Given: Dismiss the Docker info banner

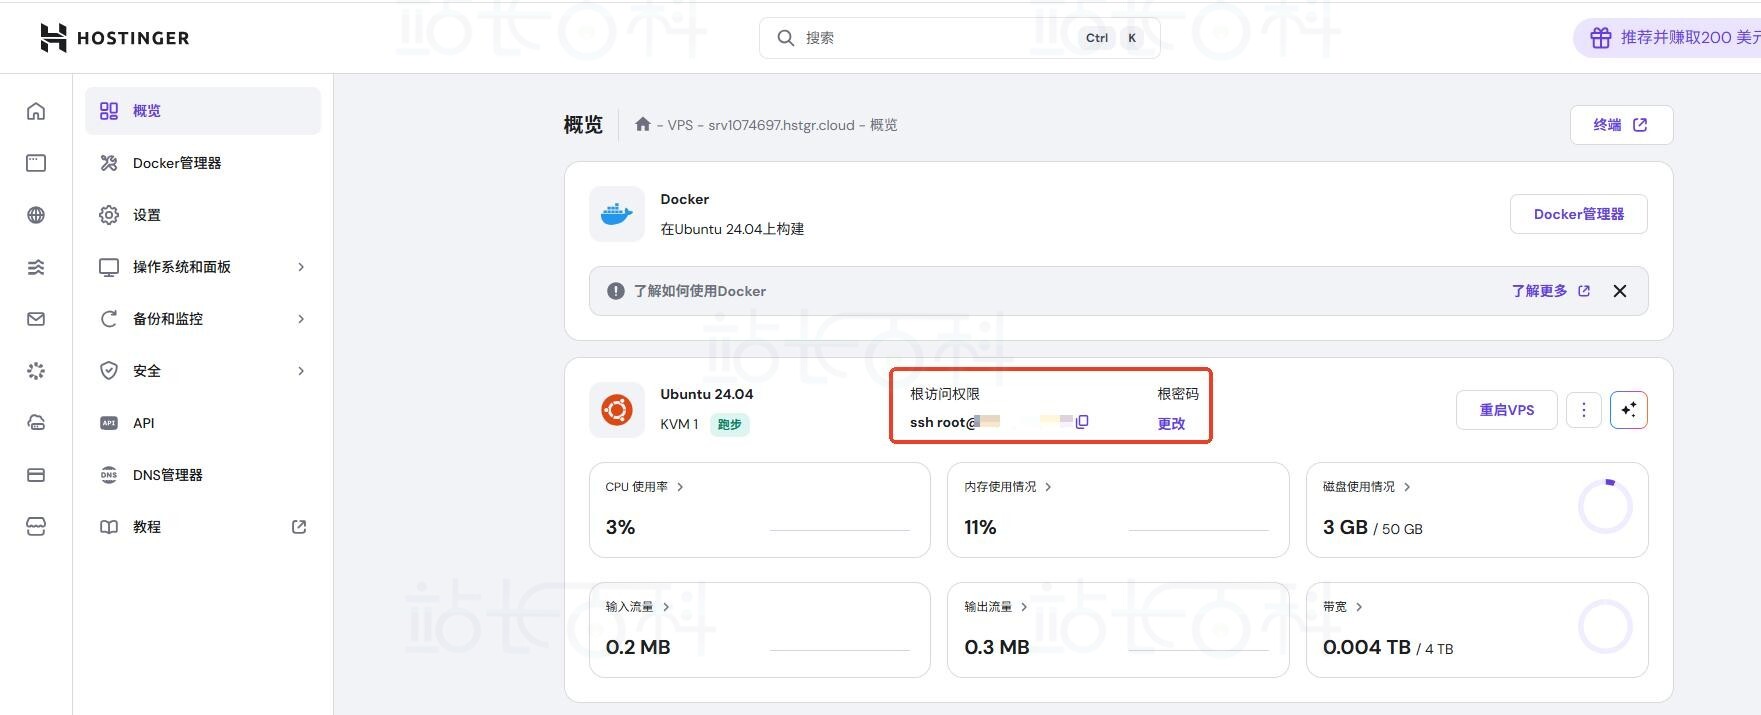Looking at the screenshot, I should click(1620, 291).
